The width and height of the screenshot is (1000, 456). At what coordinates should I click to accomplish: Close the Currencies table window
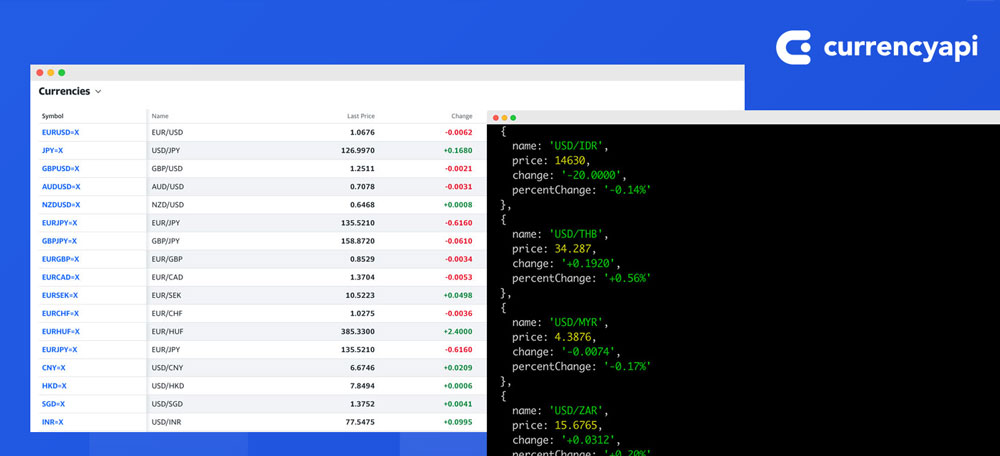coord(40,73)
